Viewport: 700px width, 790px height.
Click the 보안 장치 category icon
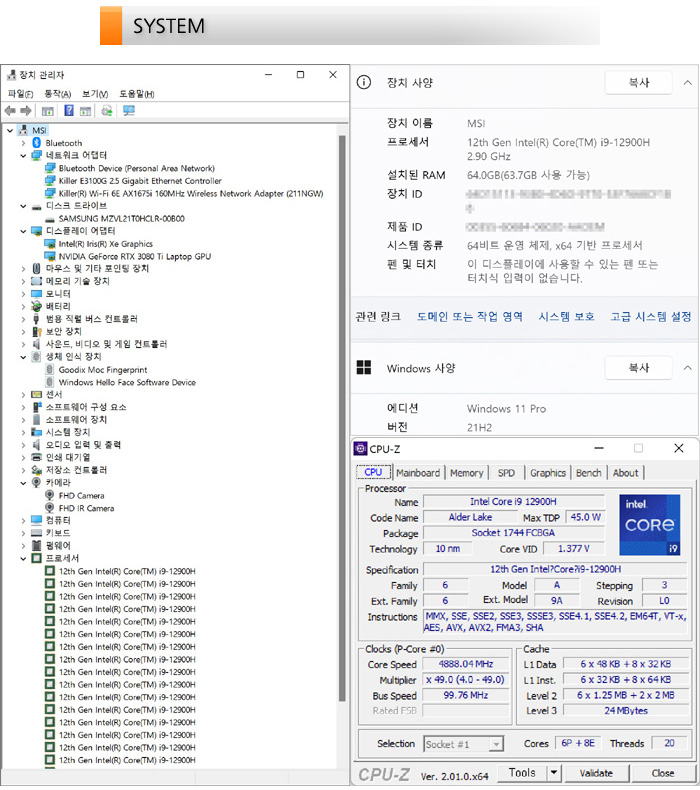36,332
